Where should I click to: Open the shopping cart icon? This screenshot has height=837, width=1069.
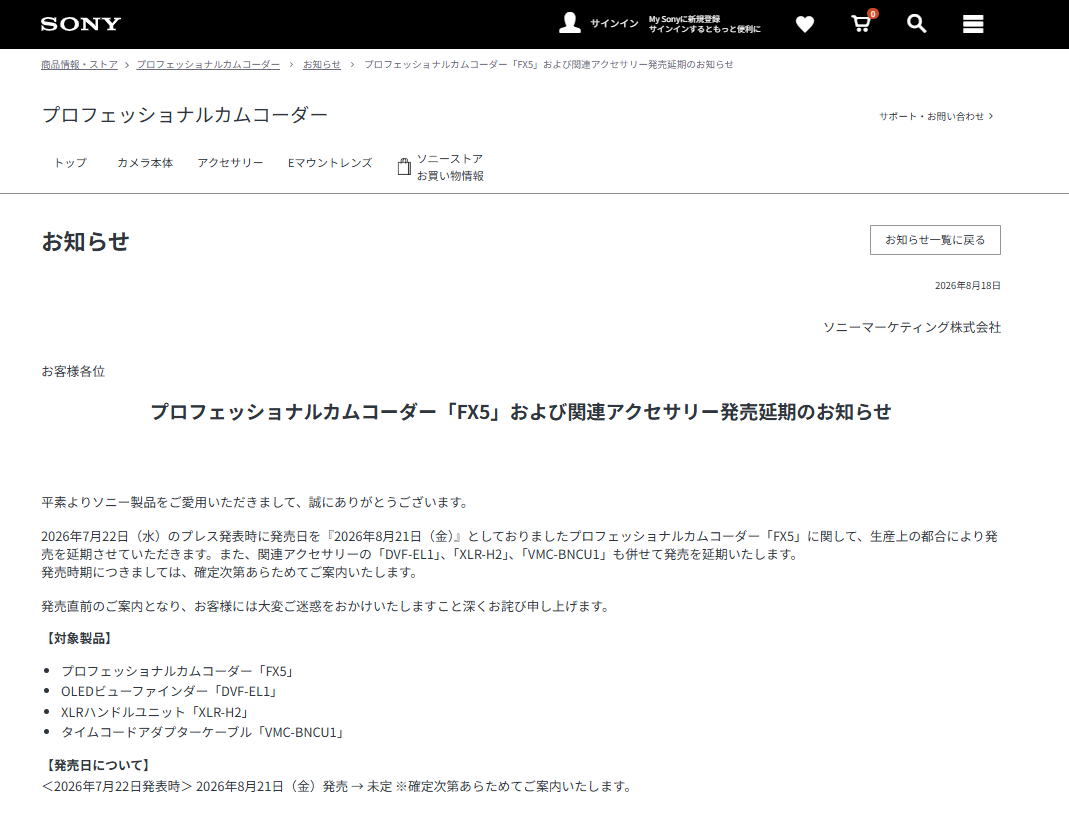tap(862, 24)
